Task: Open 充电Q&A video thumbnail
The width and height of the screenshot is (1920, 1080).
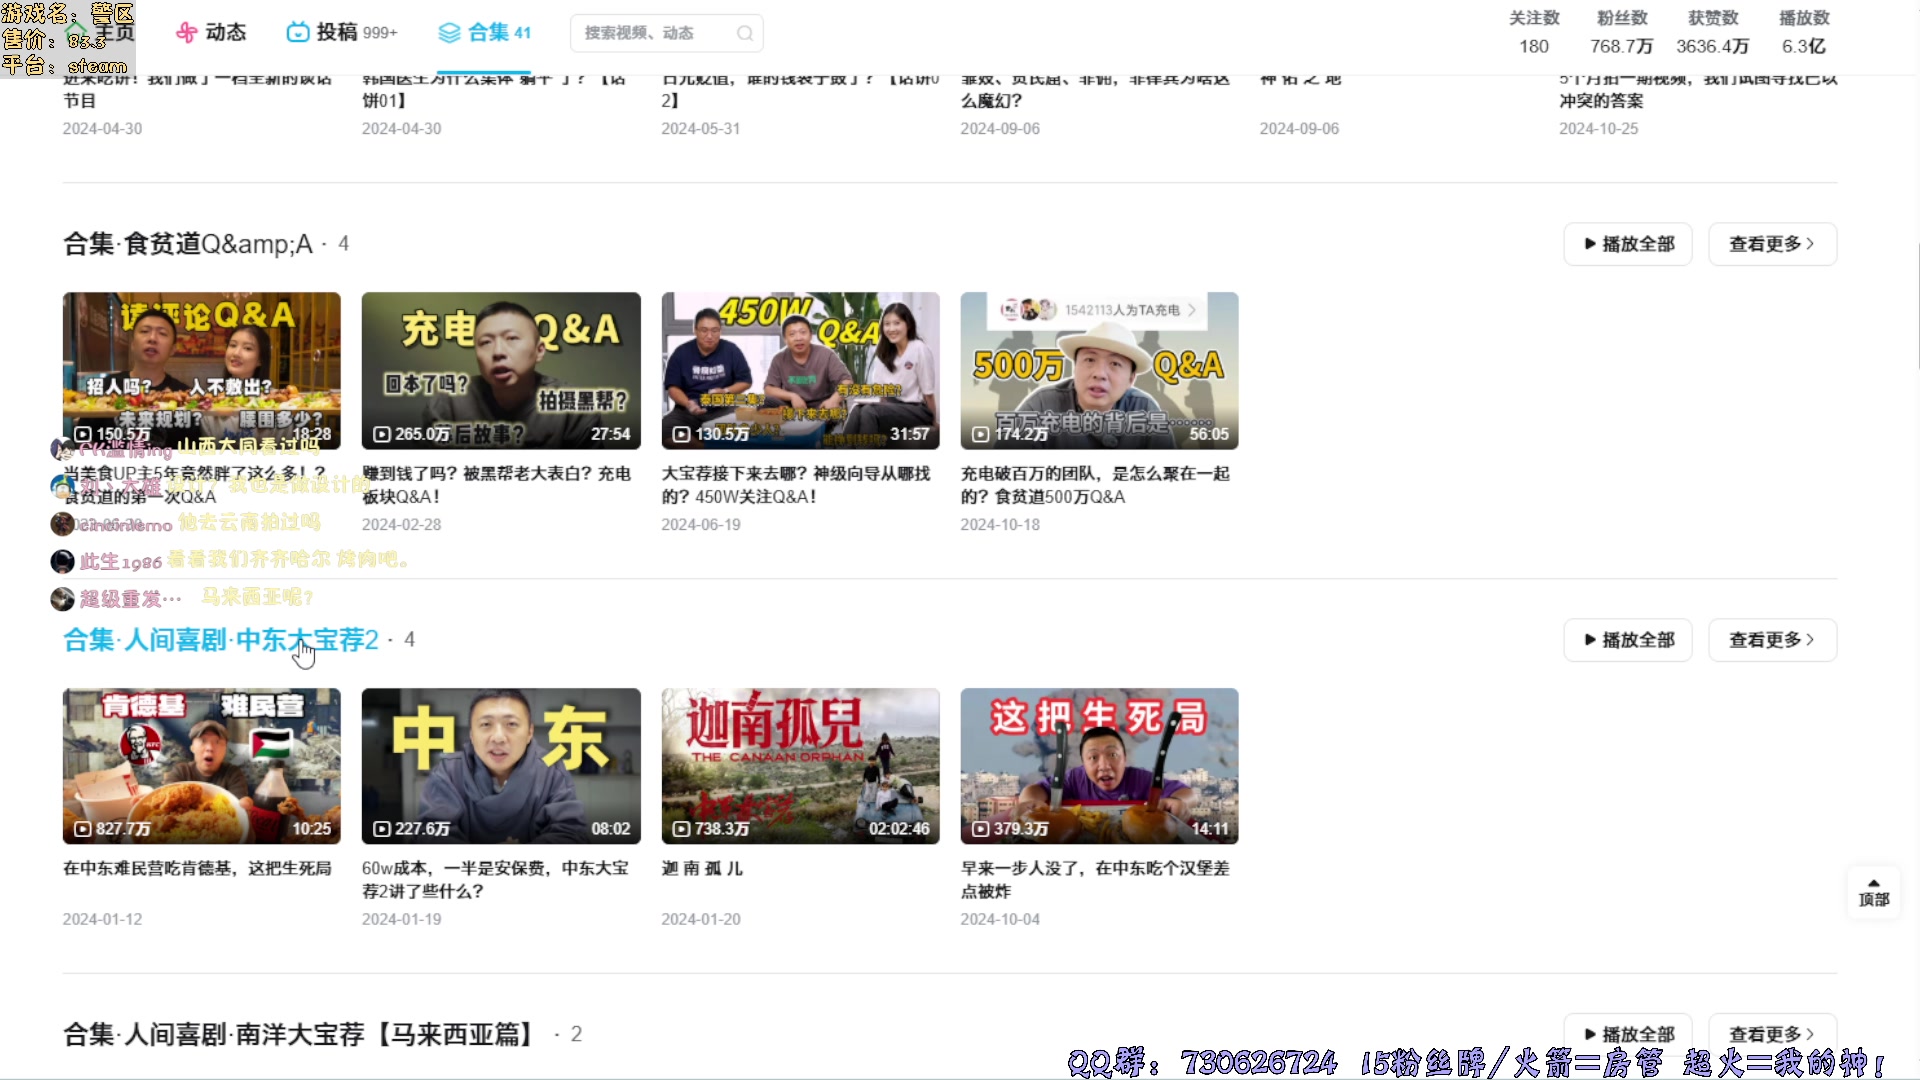Action: 501,370
